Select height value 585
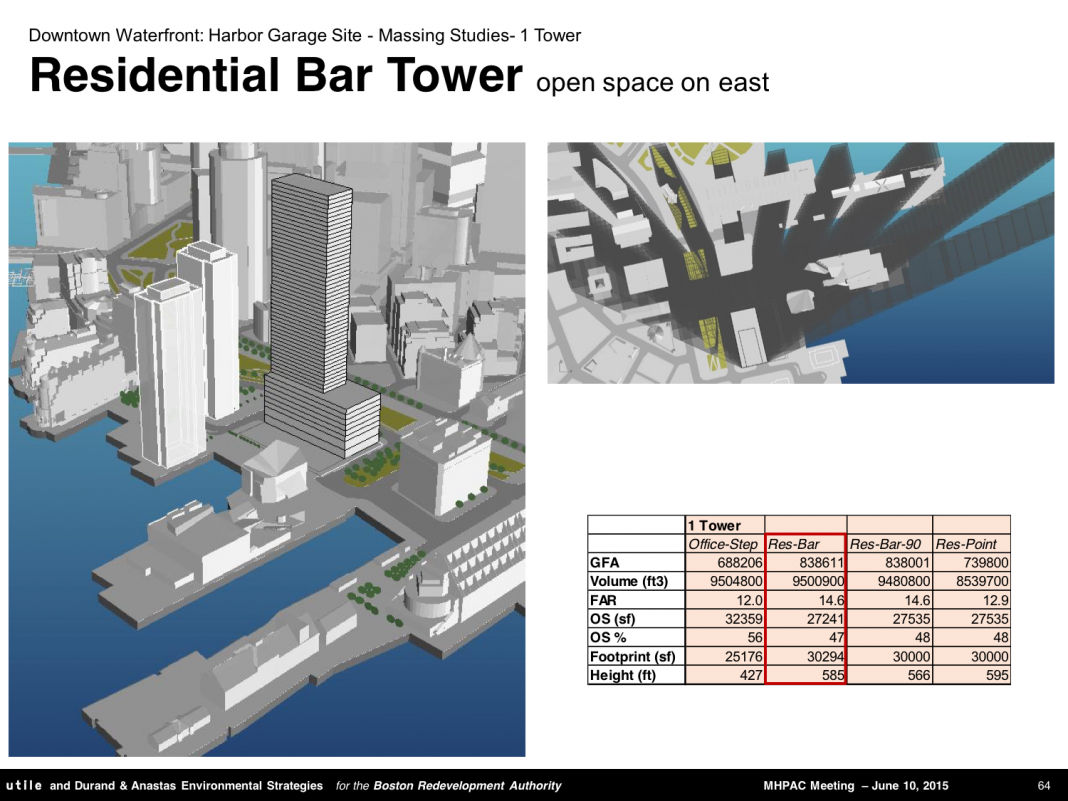The width and height of the screenshot is (1068, 801). [x=832, y=675]
